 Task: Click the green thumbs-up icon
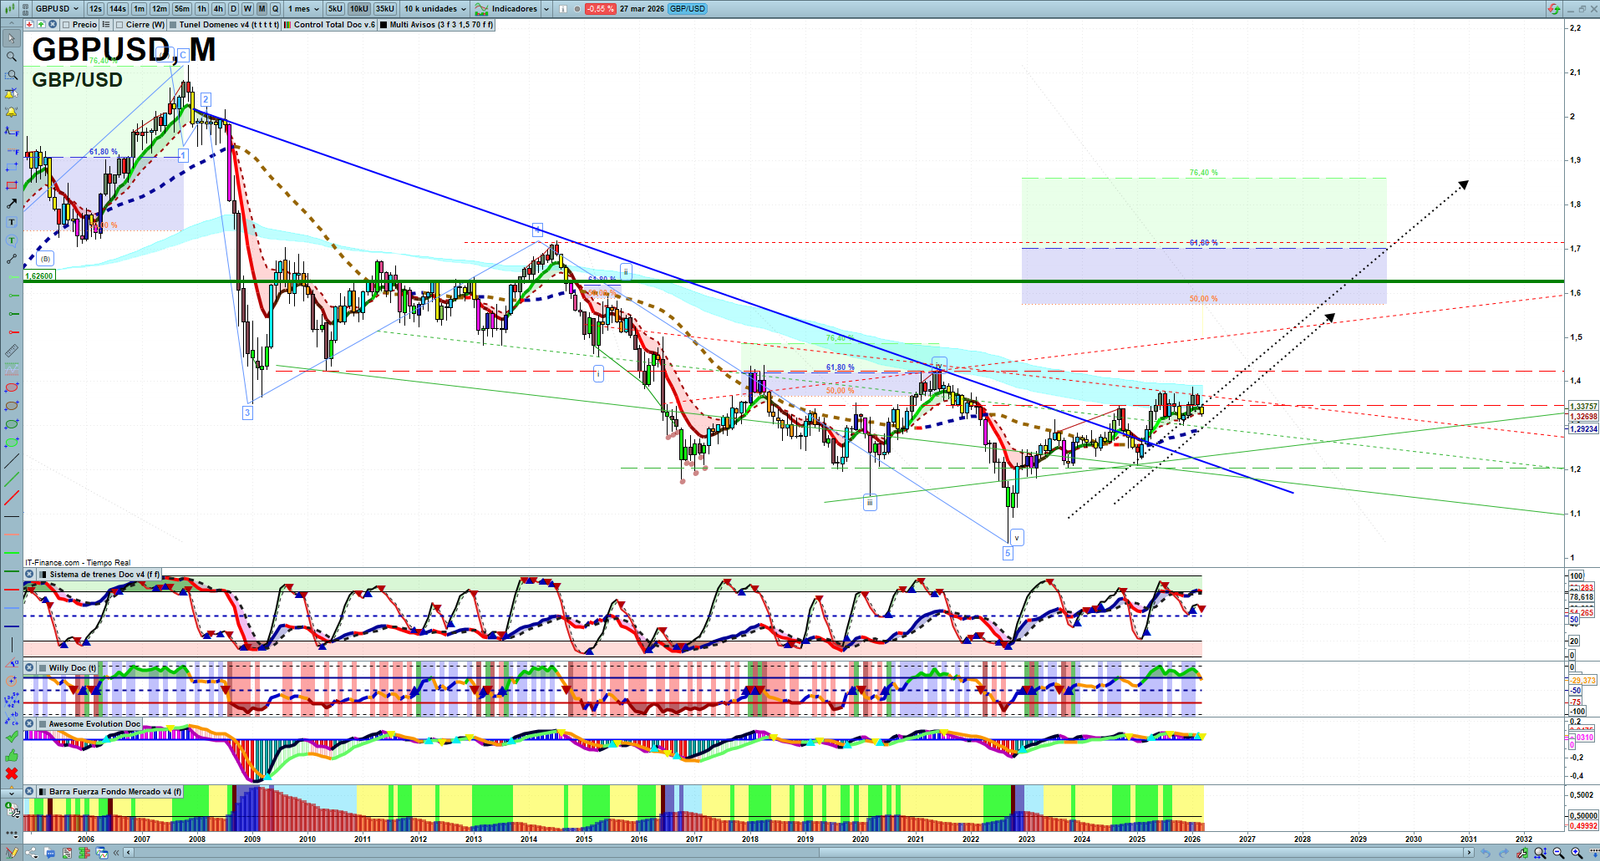[11, 755]
